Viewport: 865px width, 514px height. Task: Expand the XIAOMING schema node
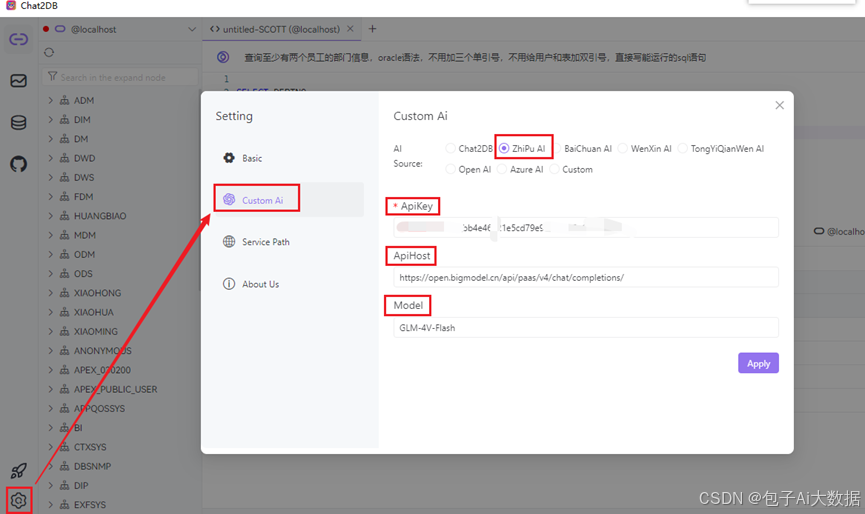tap(50, 331)
